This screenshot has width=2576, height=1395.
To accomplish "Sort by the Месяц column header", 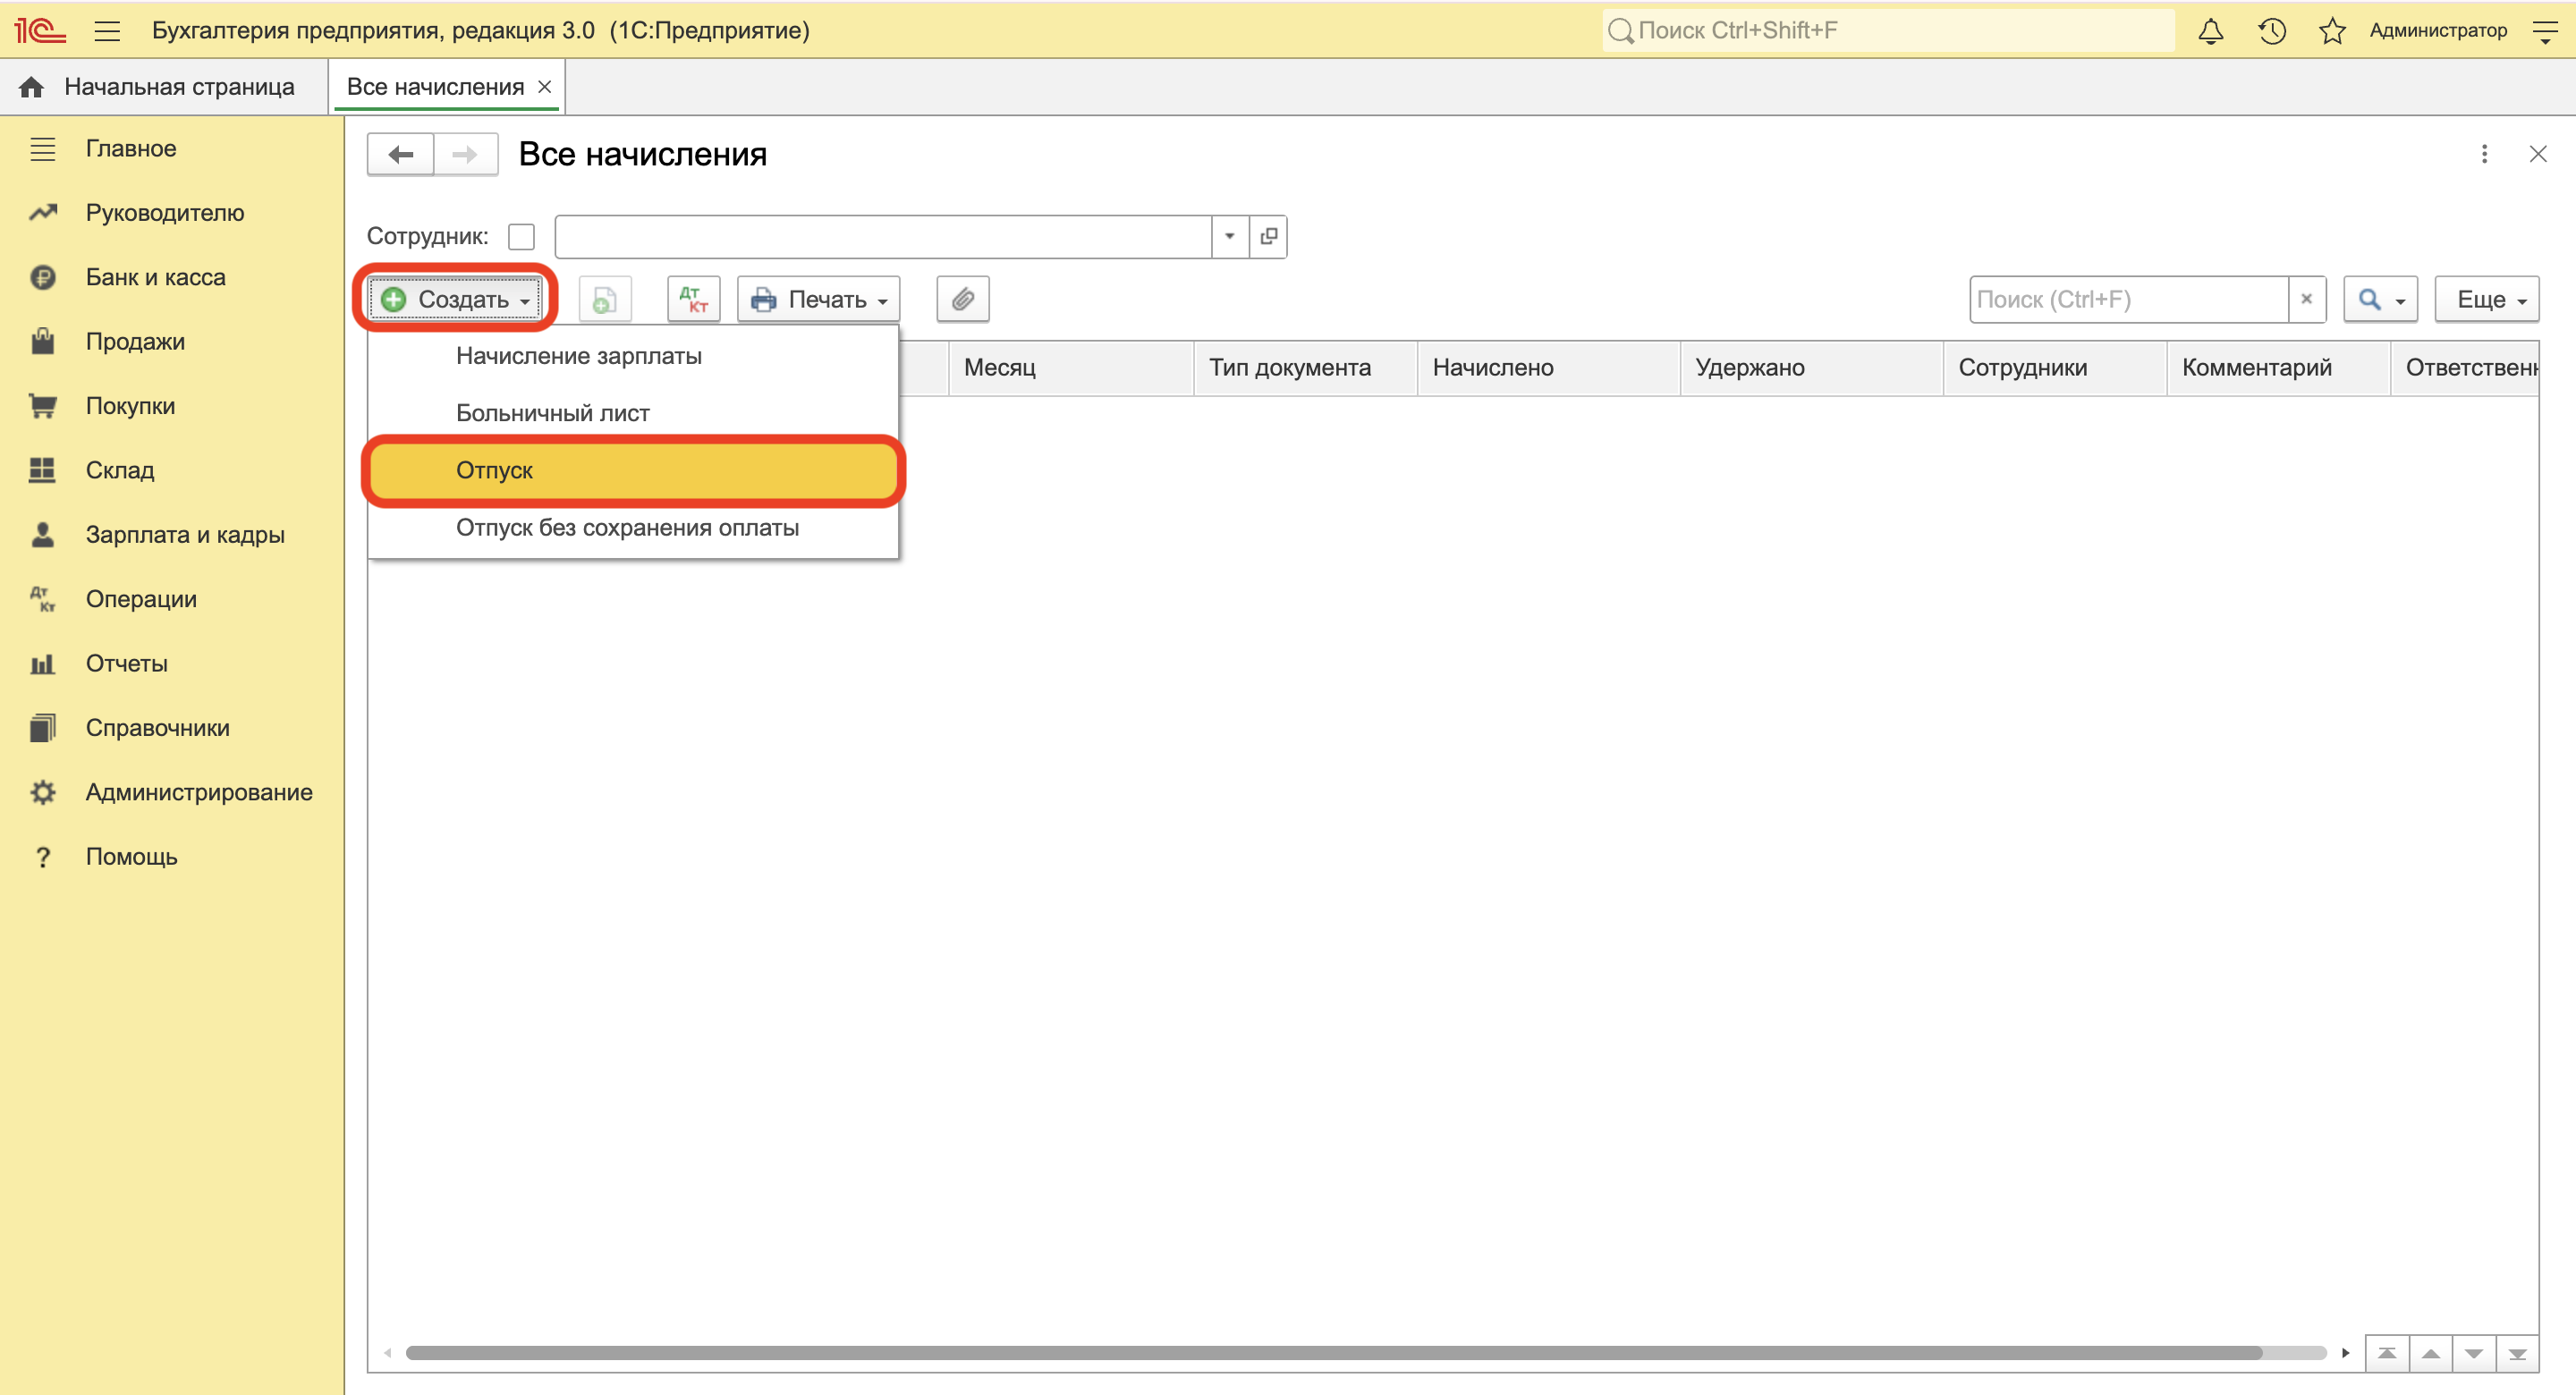I will (x=1071, y=368).
